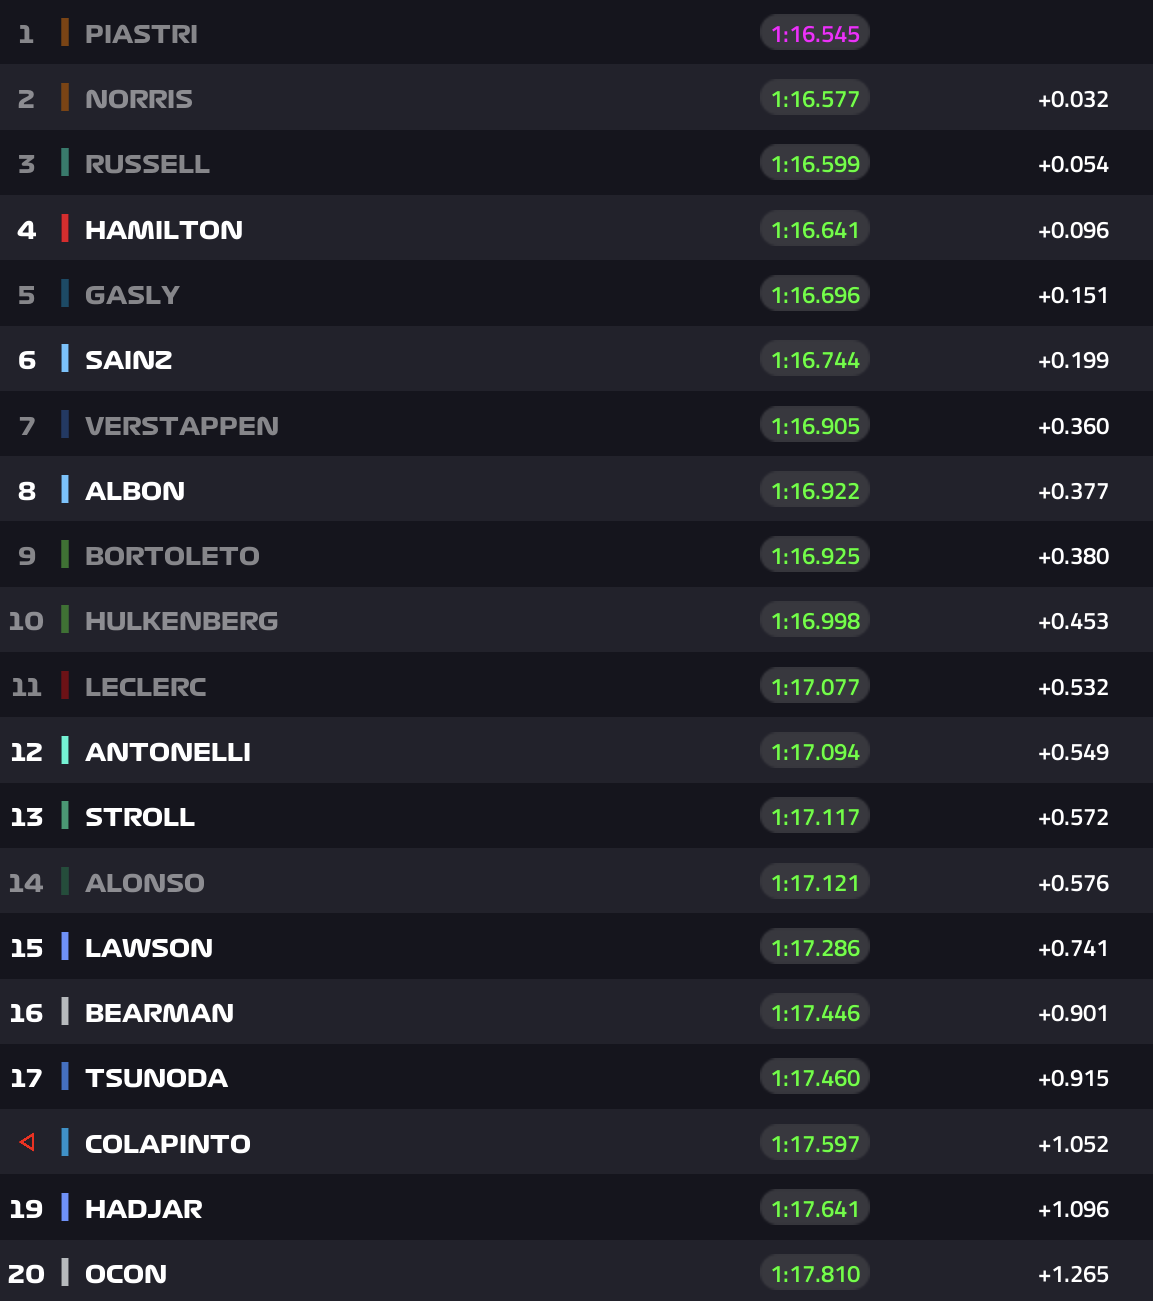Click Antonelli's teal team color bar
Screen dimensions: 1153x1301
click(x=65, y=751)
